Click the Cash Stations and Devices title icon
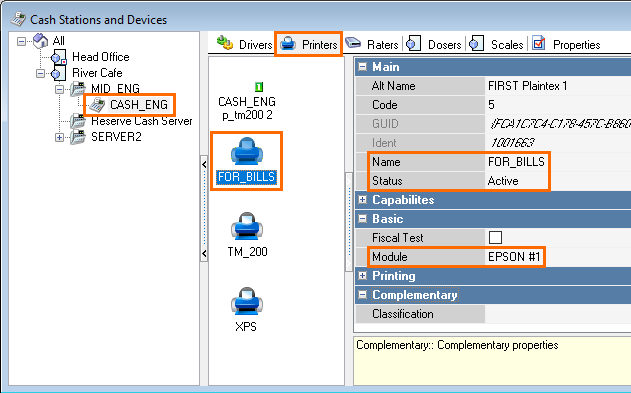 coord(19,19)
